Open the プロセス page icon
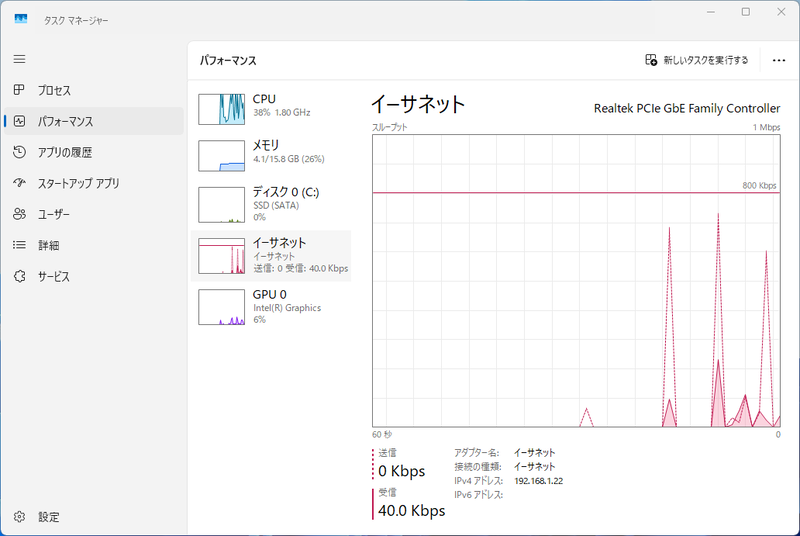 (19, 90)
